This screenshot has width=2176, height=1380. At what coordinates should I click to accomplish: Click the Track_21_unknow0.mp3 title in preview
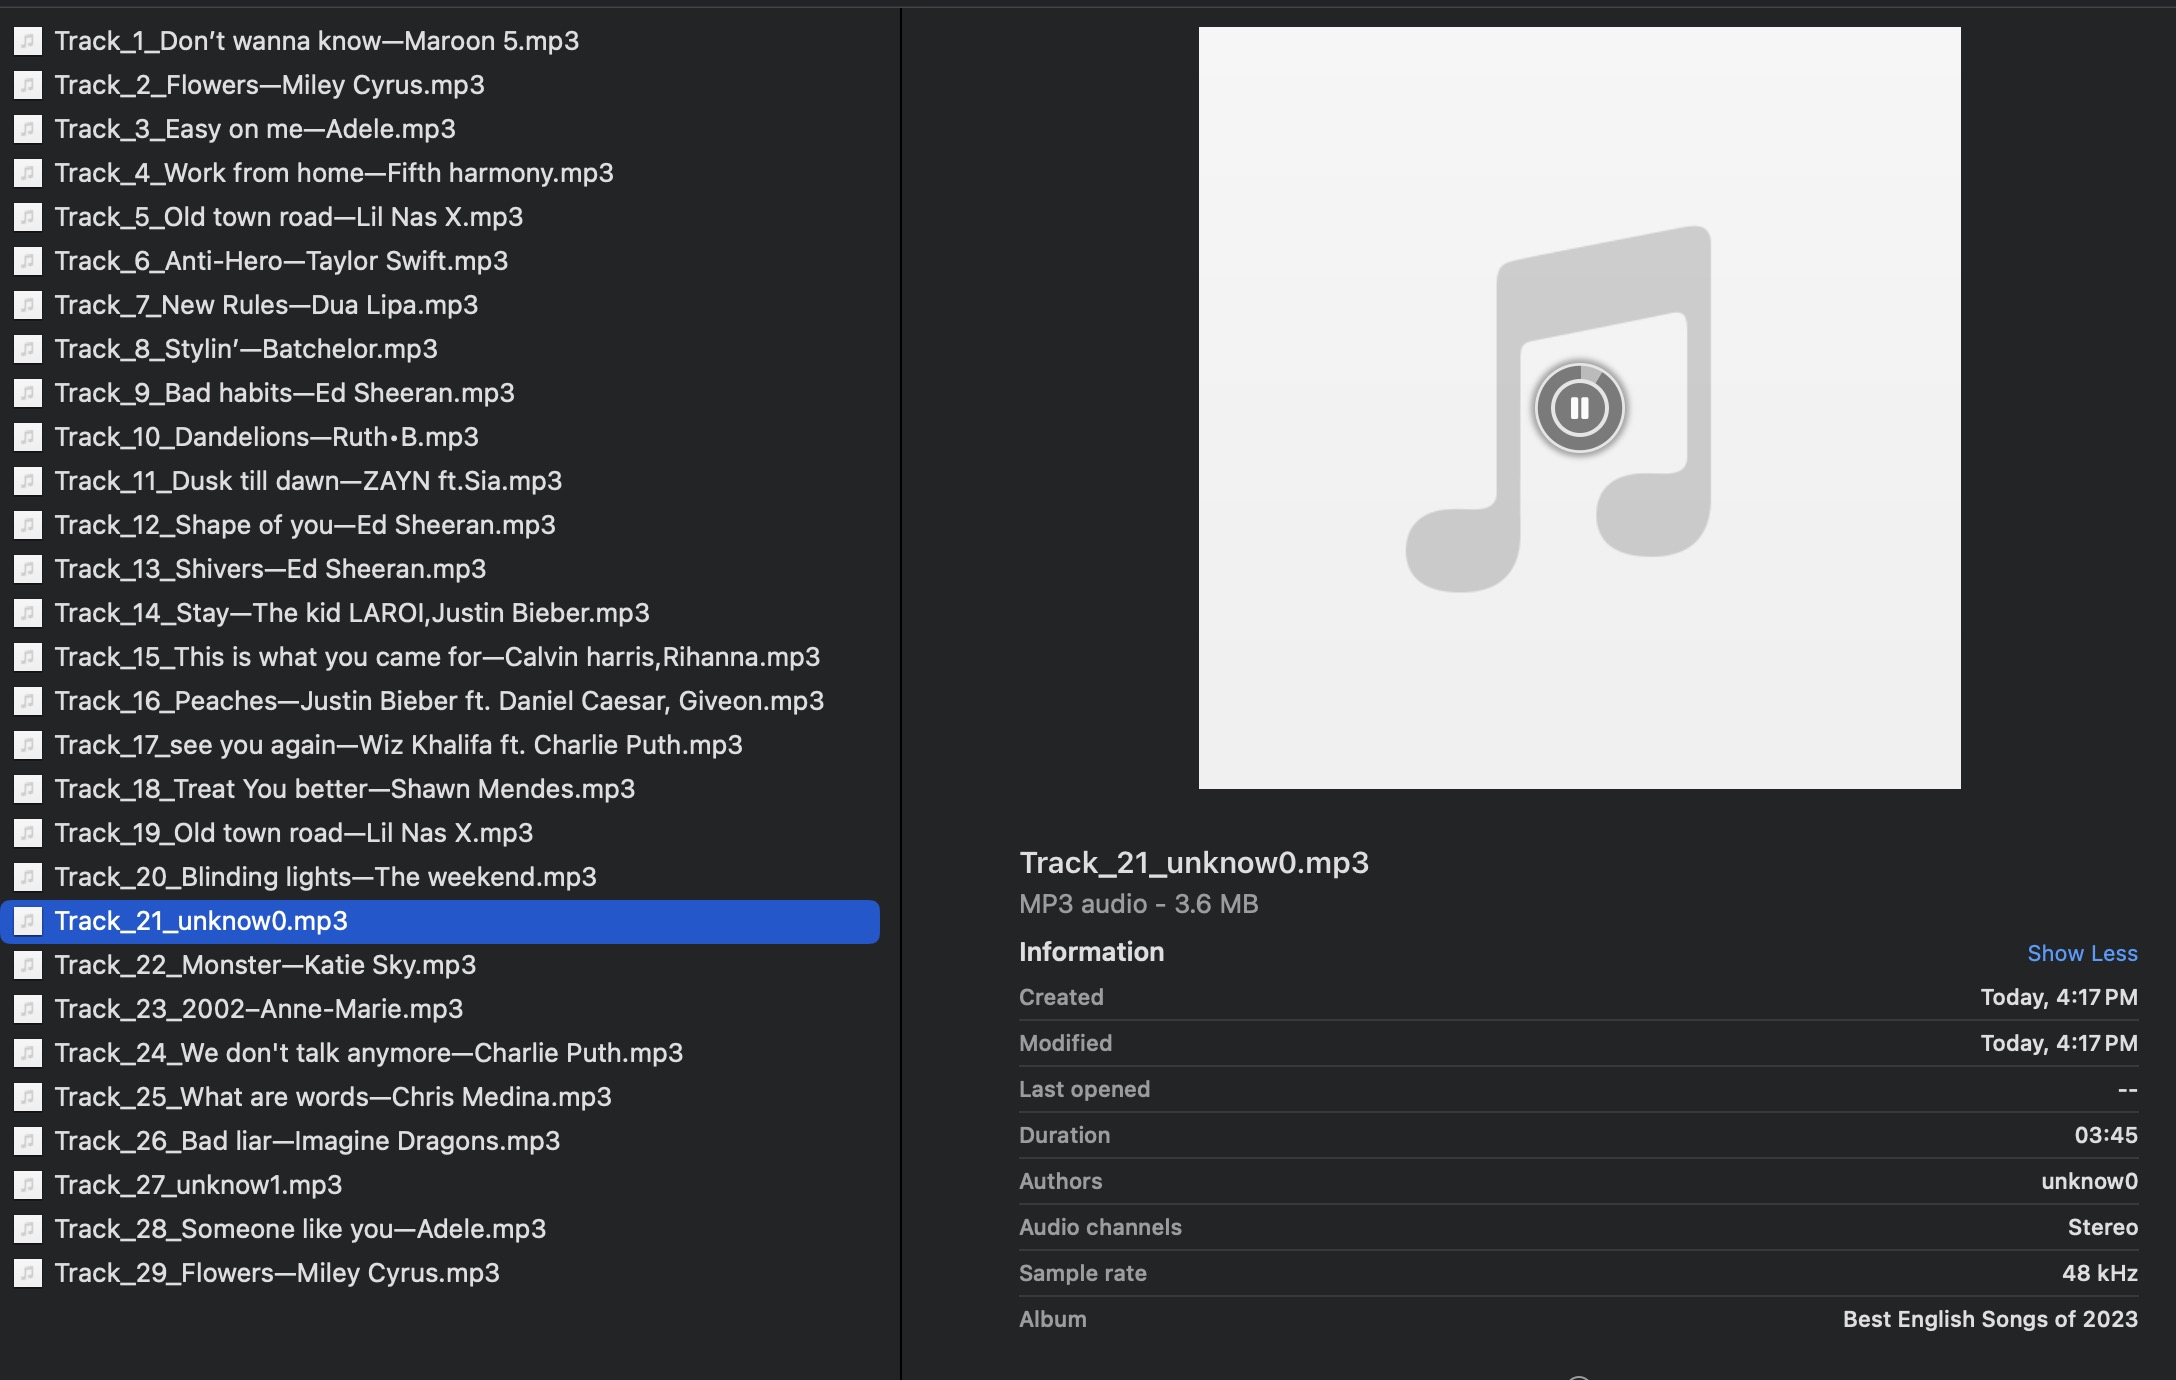(x=1193, y=863)
